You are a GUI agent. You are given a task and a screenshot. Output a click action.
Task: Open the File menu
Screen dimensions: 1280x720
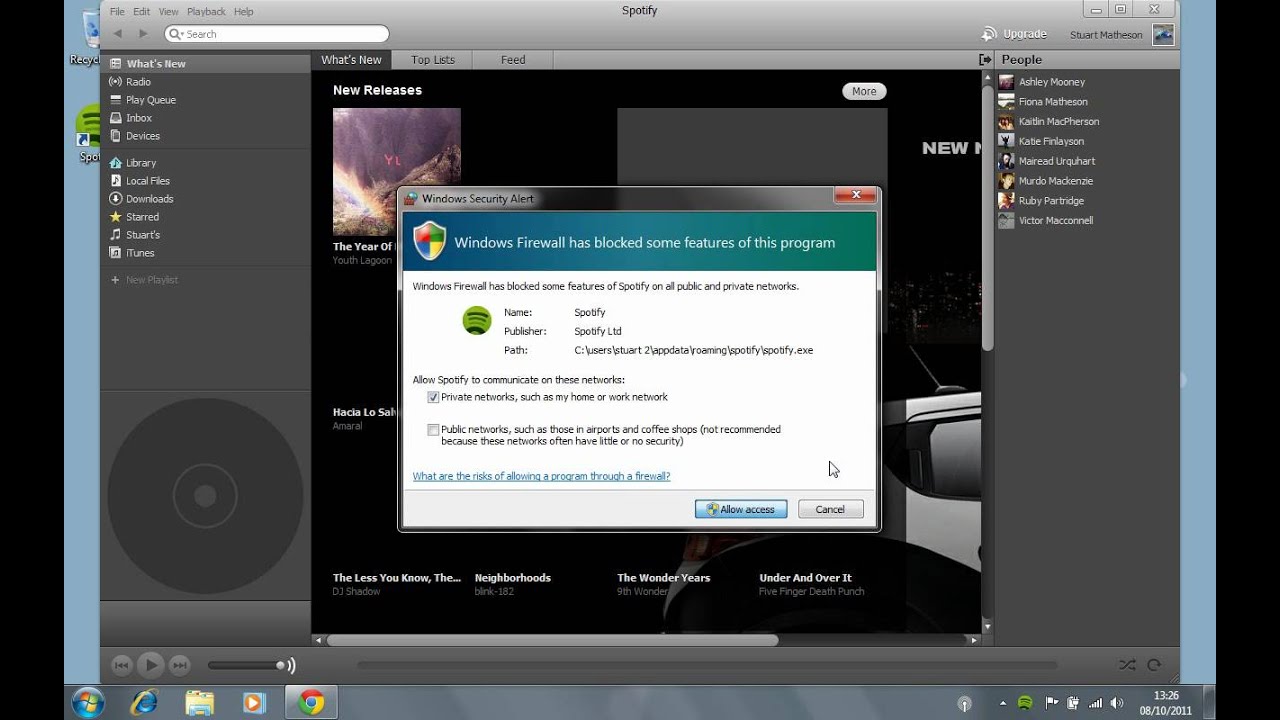[117, 11]
